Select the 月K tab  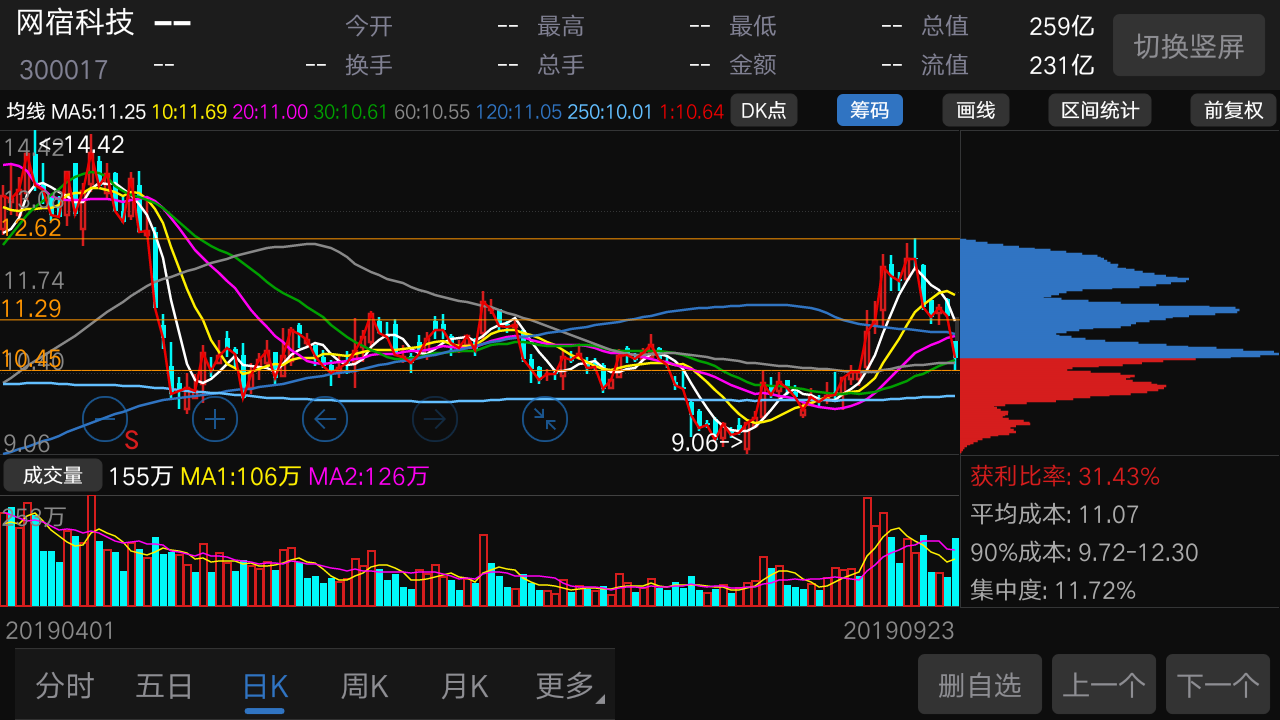tap(464, 686)
